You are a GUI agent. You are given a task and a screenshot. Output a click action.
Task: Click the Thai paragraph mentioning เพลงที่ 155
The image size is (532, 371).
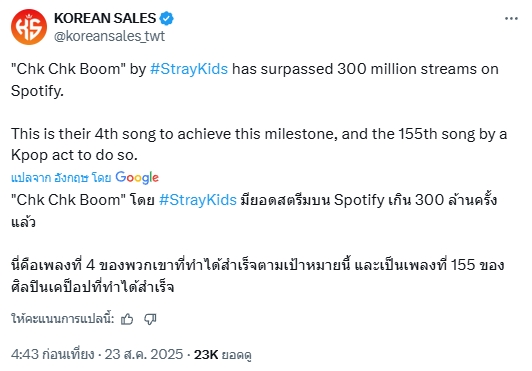click(258, 276)
